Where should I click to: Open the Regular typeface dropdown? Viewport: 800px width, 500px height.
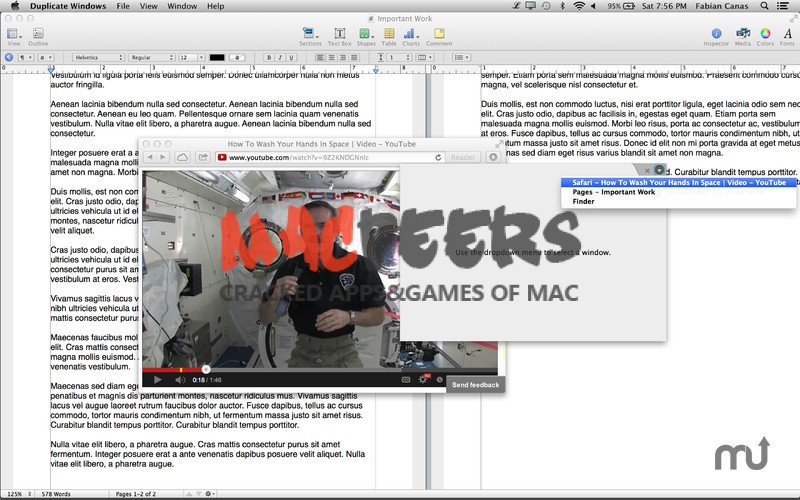point(152,58)
